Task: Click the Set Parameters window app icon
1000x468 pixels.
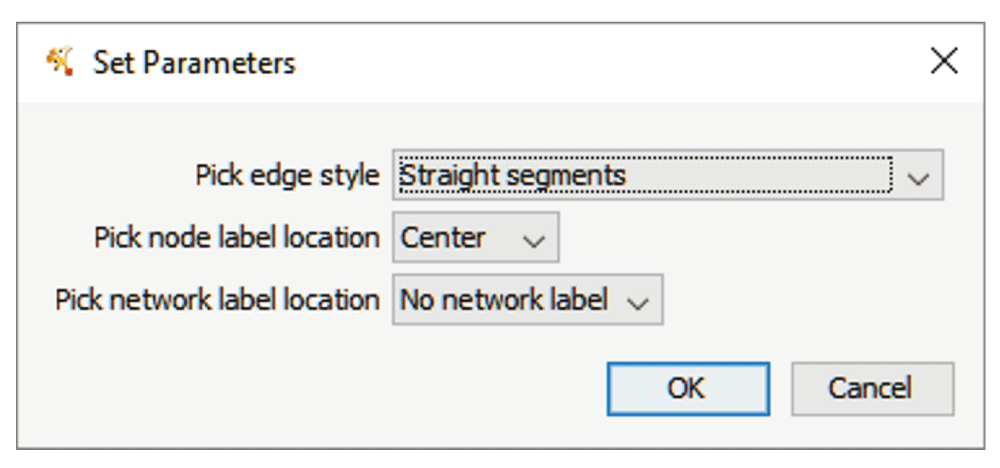Action: coord(60,62)
